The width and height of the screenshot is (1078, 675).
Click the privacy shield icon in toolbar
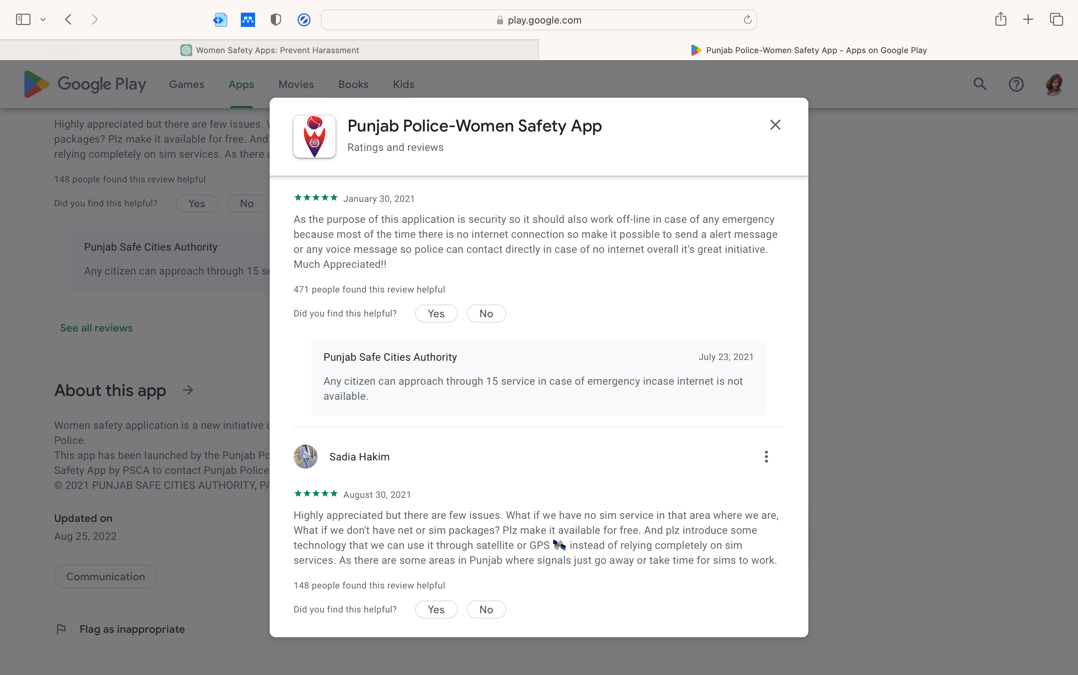point(276,20)
